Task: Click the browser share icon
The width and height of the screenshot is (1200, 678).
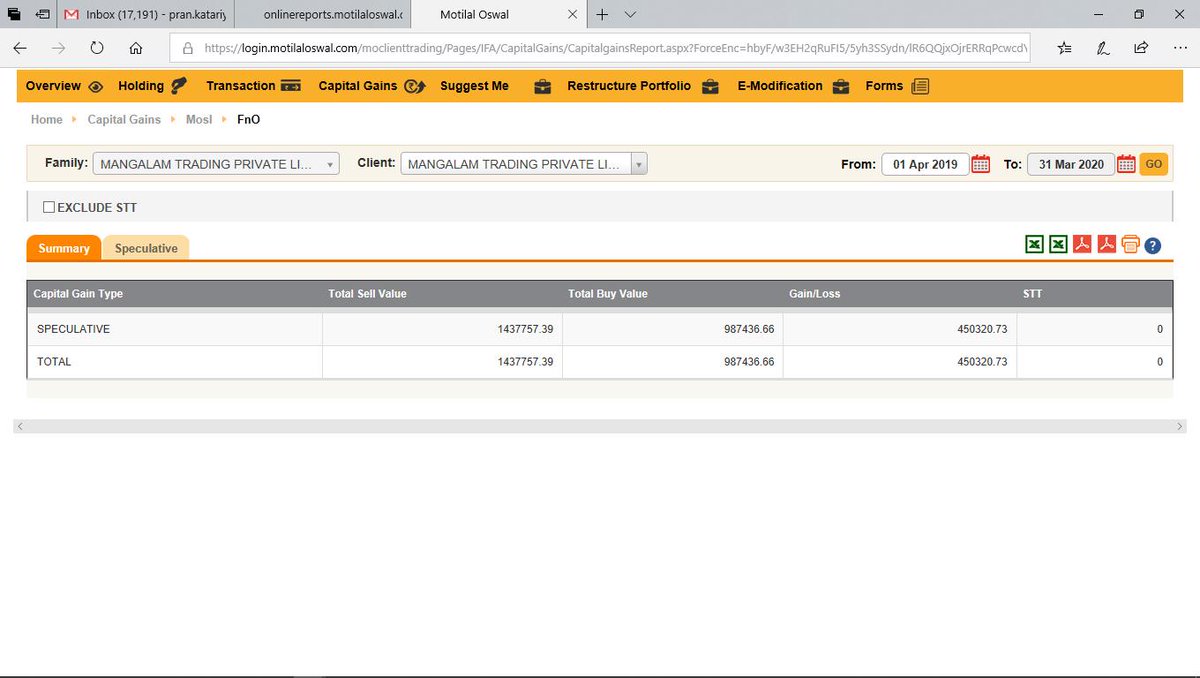Action: (1141, 47)
